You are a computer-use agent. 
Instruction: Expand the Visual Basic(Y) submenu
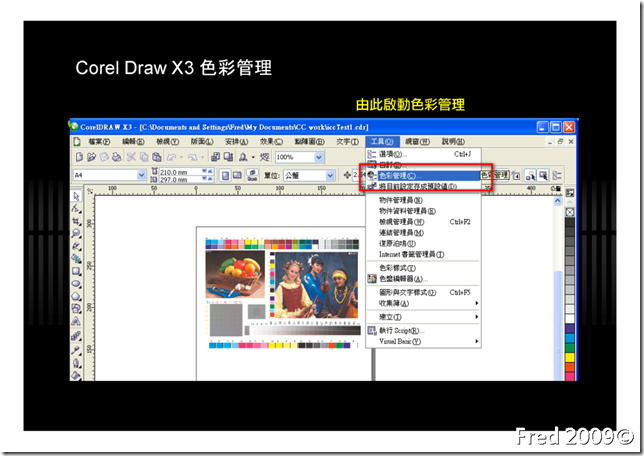476,341
